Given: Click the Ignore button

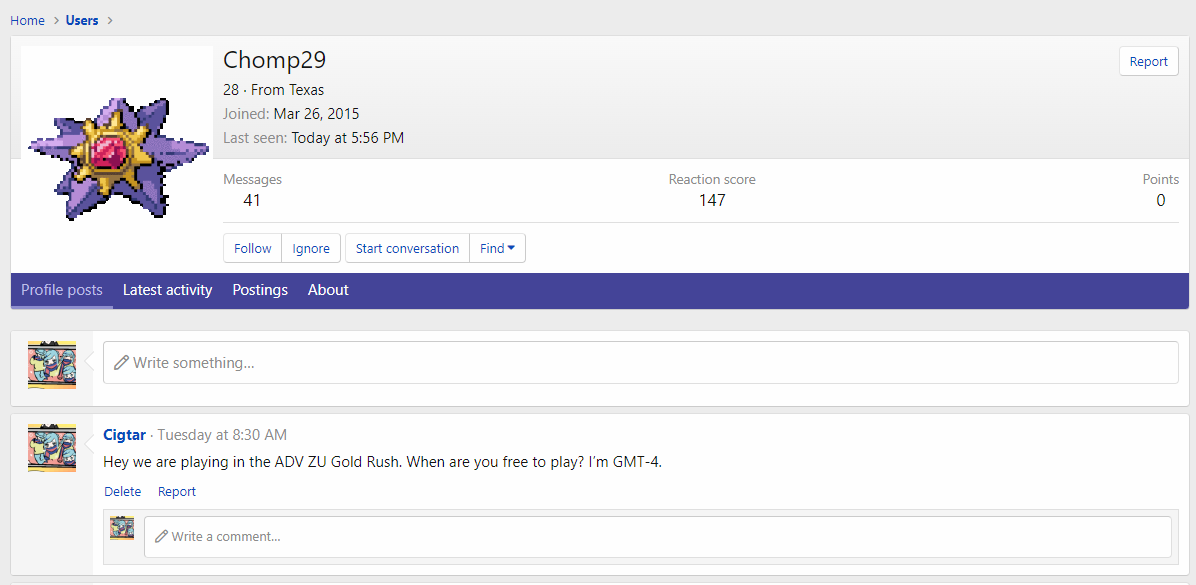Looking at the screenshot, I should (311, 248).
